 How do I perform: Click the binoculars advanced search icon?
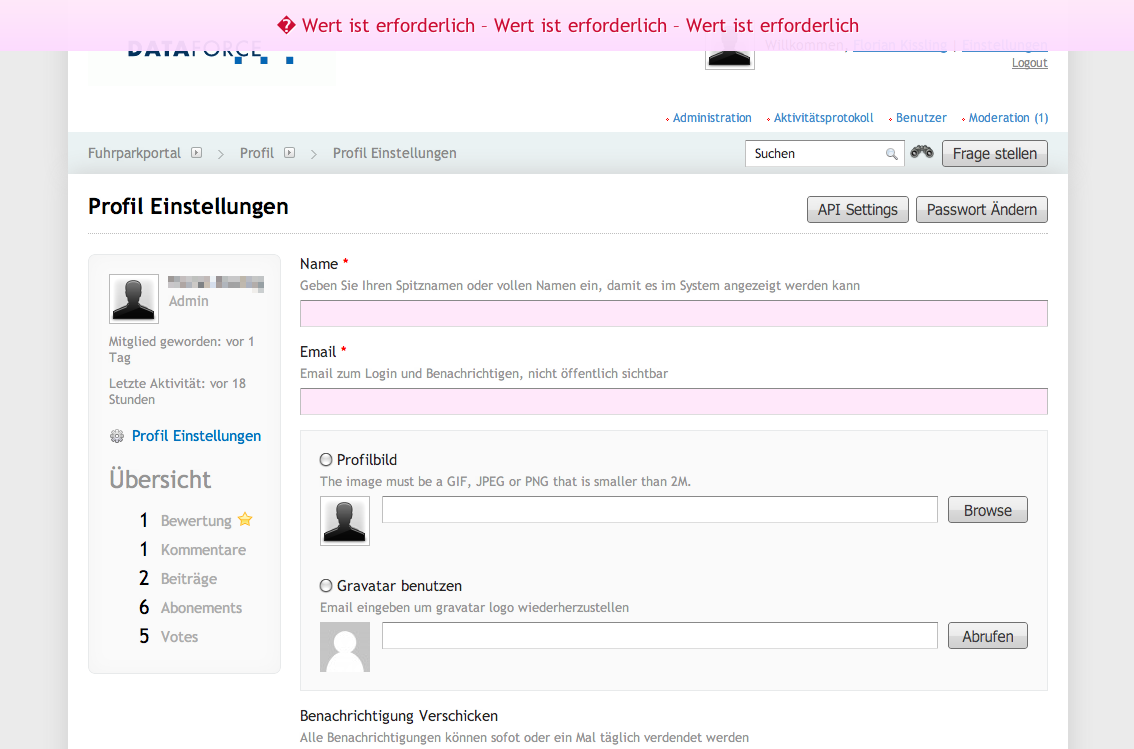click(922, 153)
